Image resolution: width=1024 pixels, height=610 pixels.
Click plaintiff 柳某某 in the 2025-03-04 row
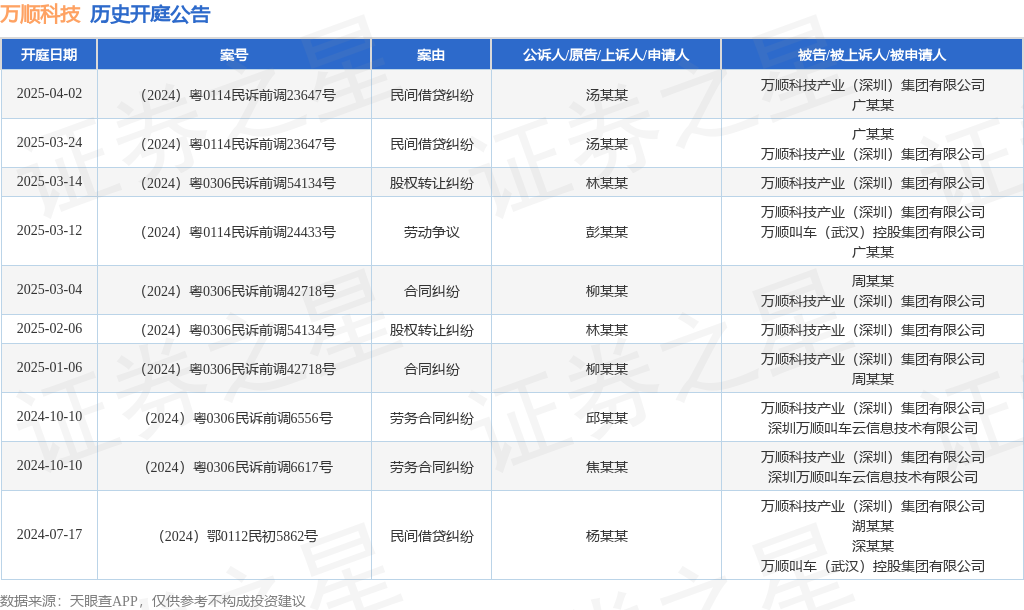pyautogui.click(x=607, y=291)
